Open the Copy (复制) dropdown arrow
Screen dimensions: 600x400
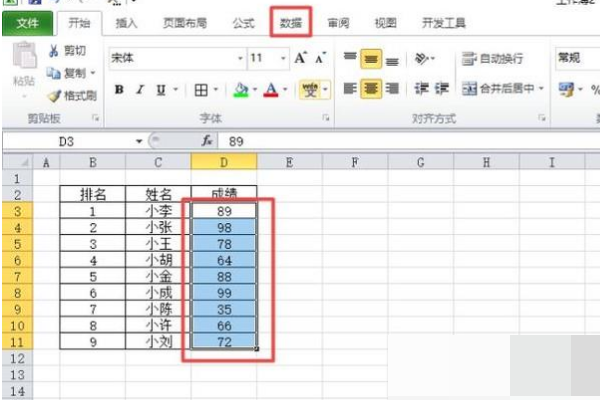93,73
